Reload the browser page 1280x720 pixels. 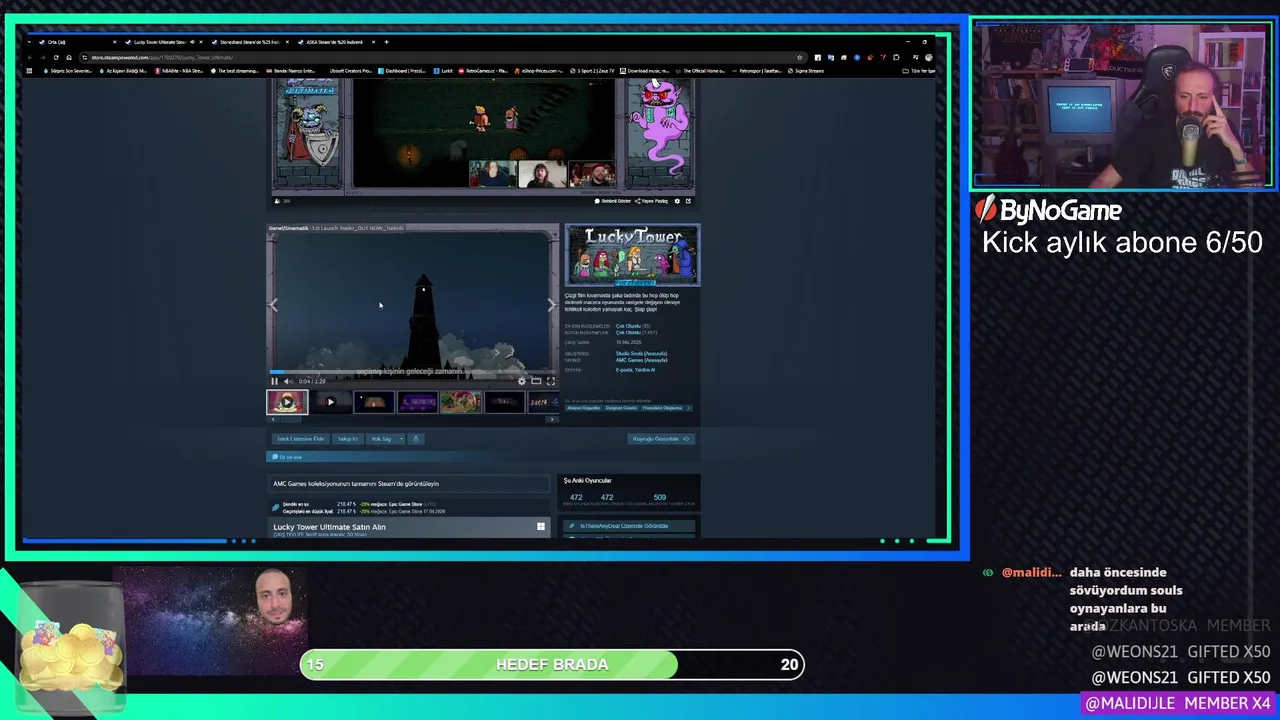coord(56,57)
